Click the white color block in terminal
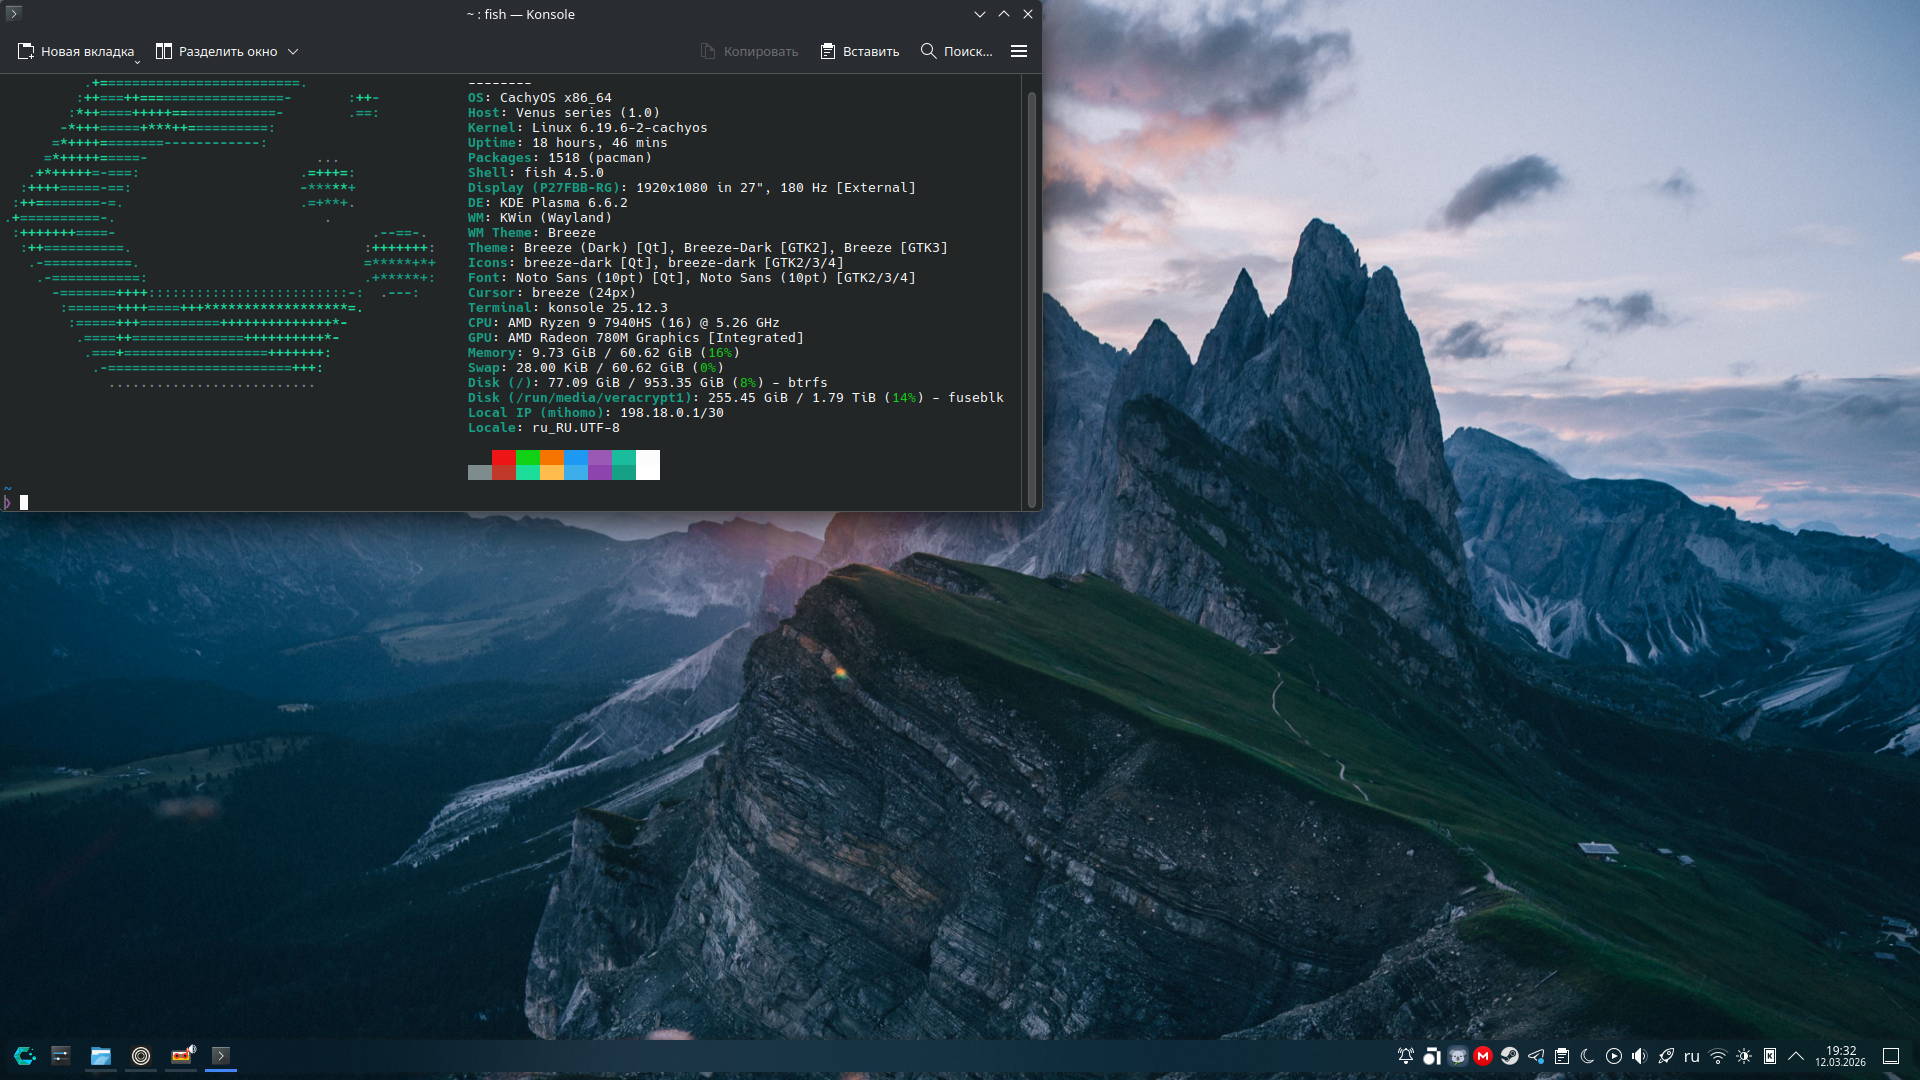 647,465
